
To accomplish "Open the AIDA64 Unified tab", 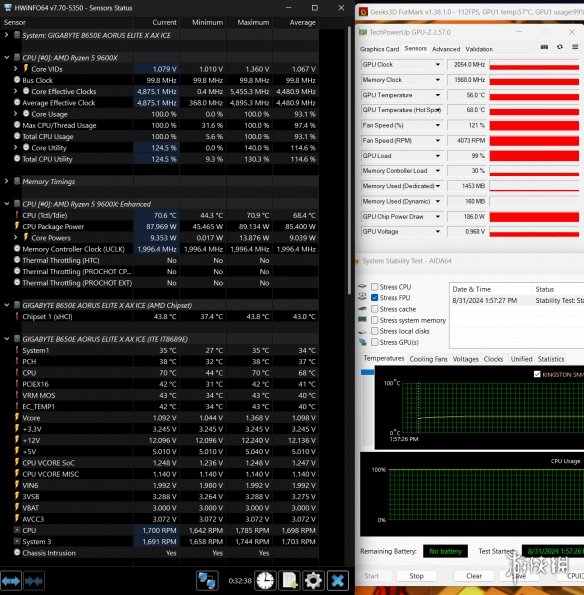I will coord(521,359).
